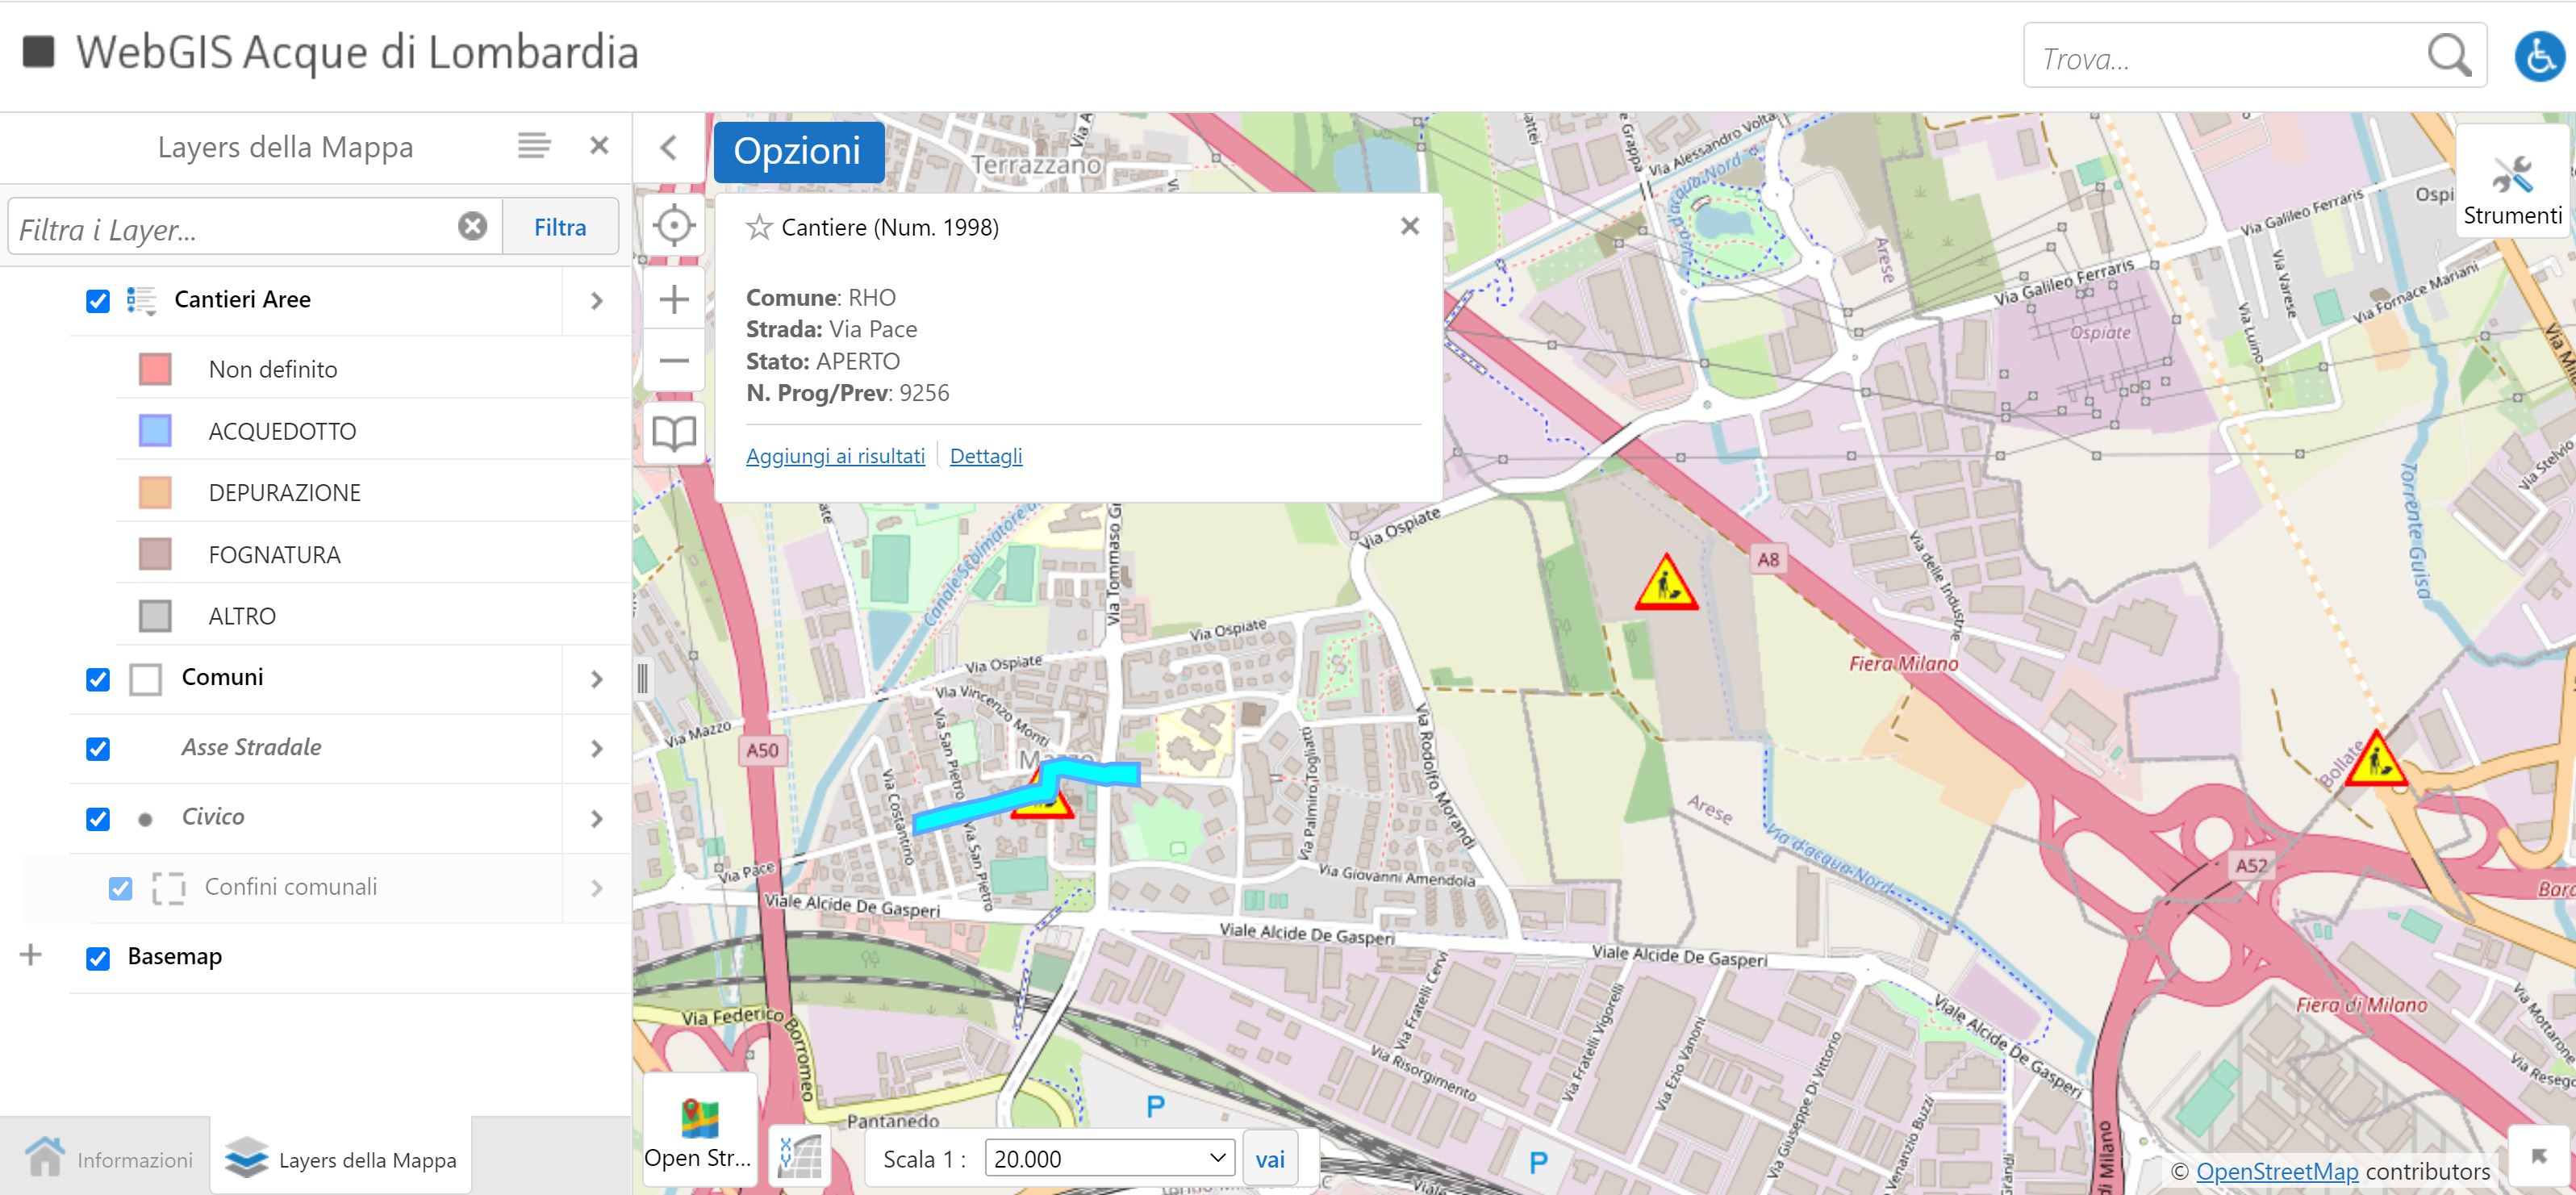This screenshot has height=1195, width=2576.
Task: Click the search magnifier icon
Action: pos(2449,56)
